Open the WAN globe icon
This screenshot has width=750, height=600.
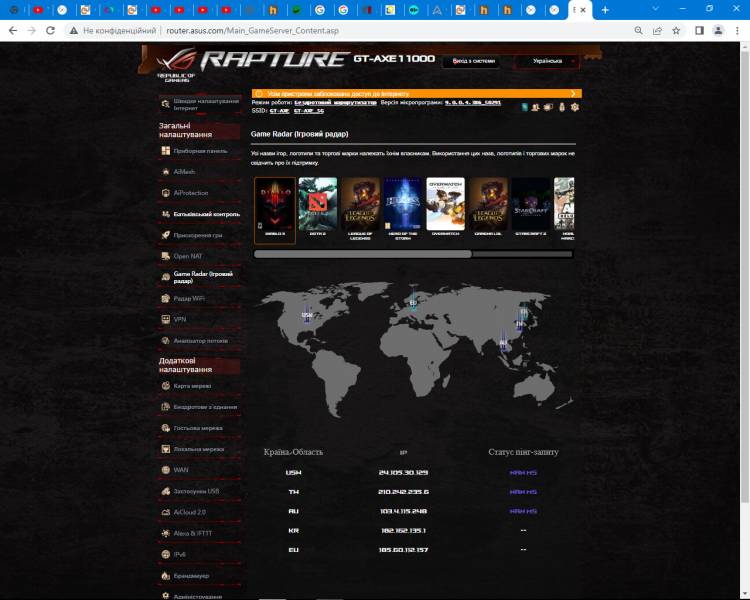(165, 470)
